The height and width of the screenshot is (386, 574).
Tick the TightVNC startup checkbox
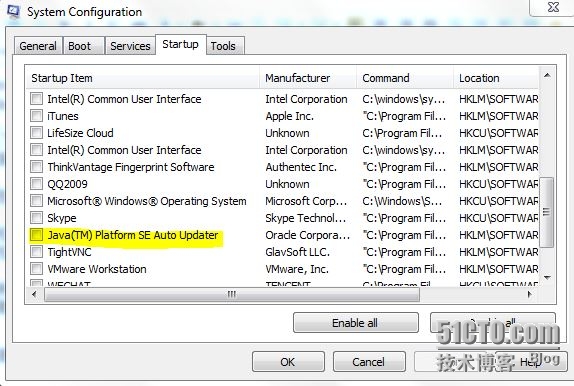pyautogui.click(x=36, y=252)
